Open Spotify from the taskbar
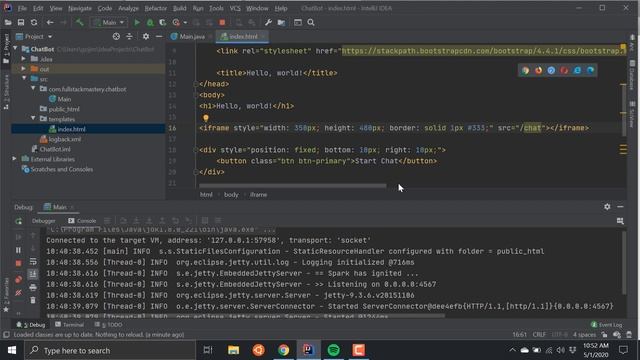 point(333,350)
